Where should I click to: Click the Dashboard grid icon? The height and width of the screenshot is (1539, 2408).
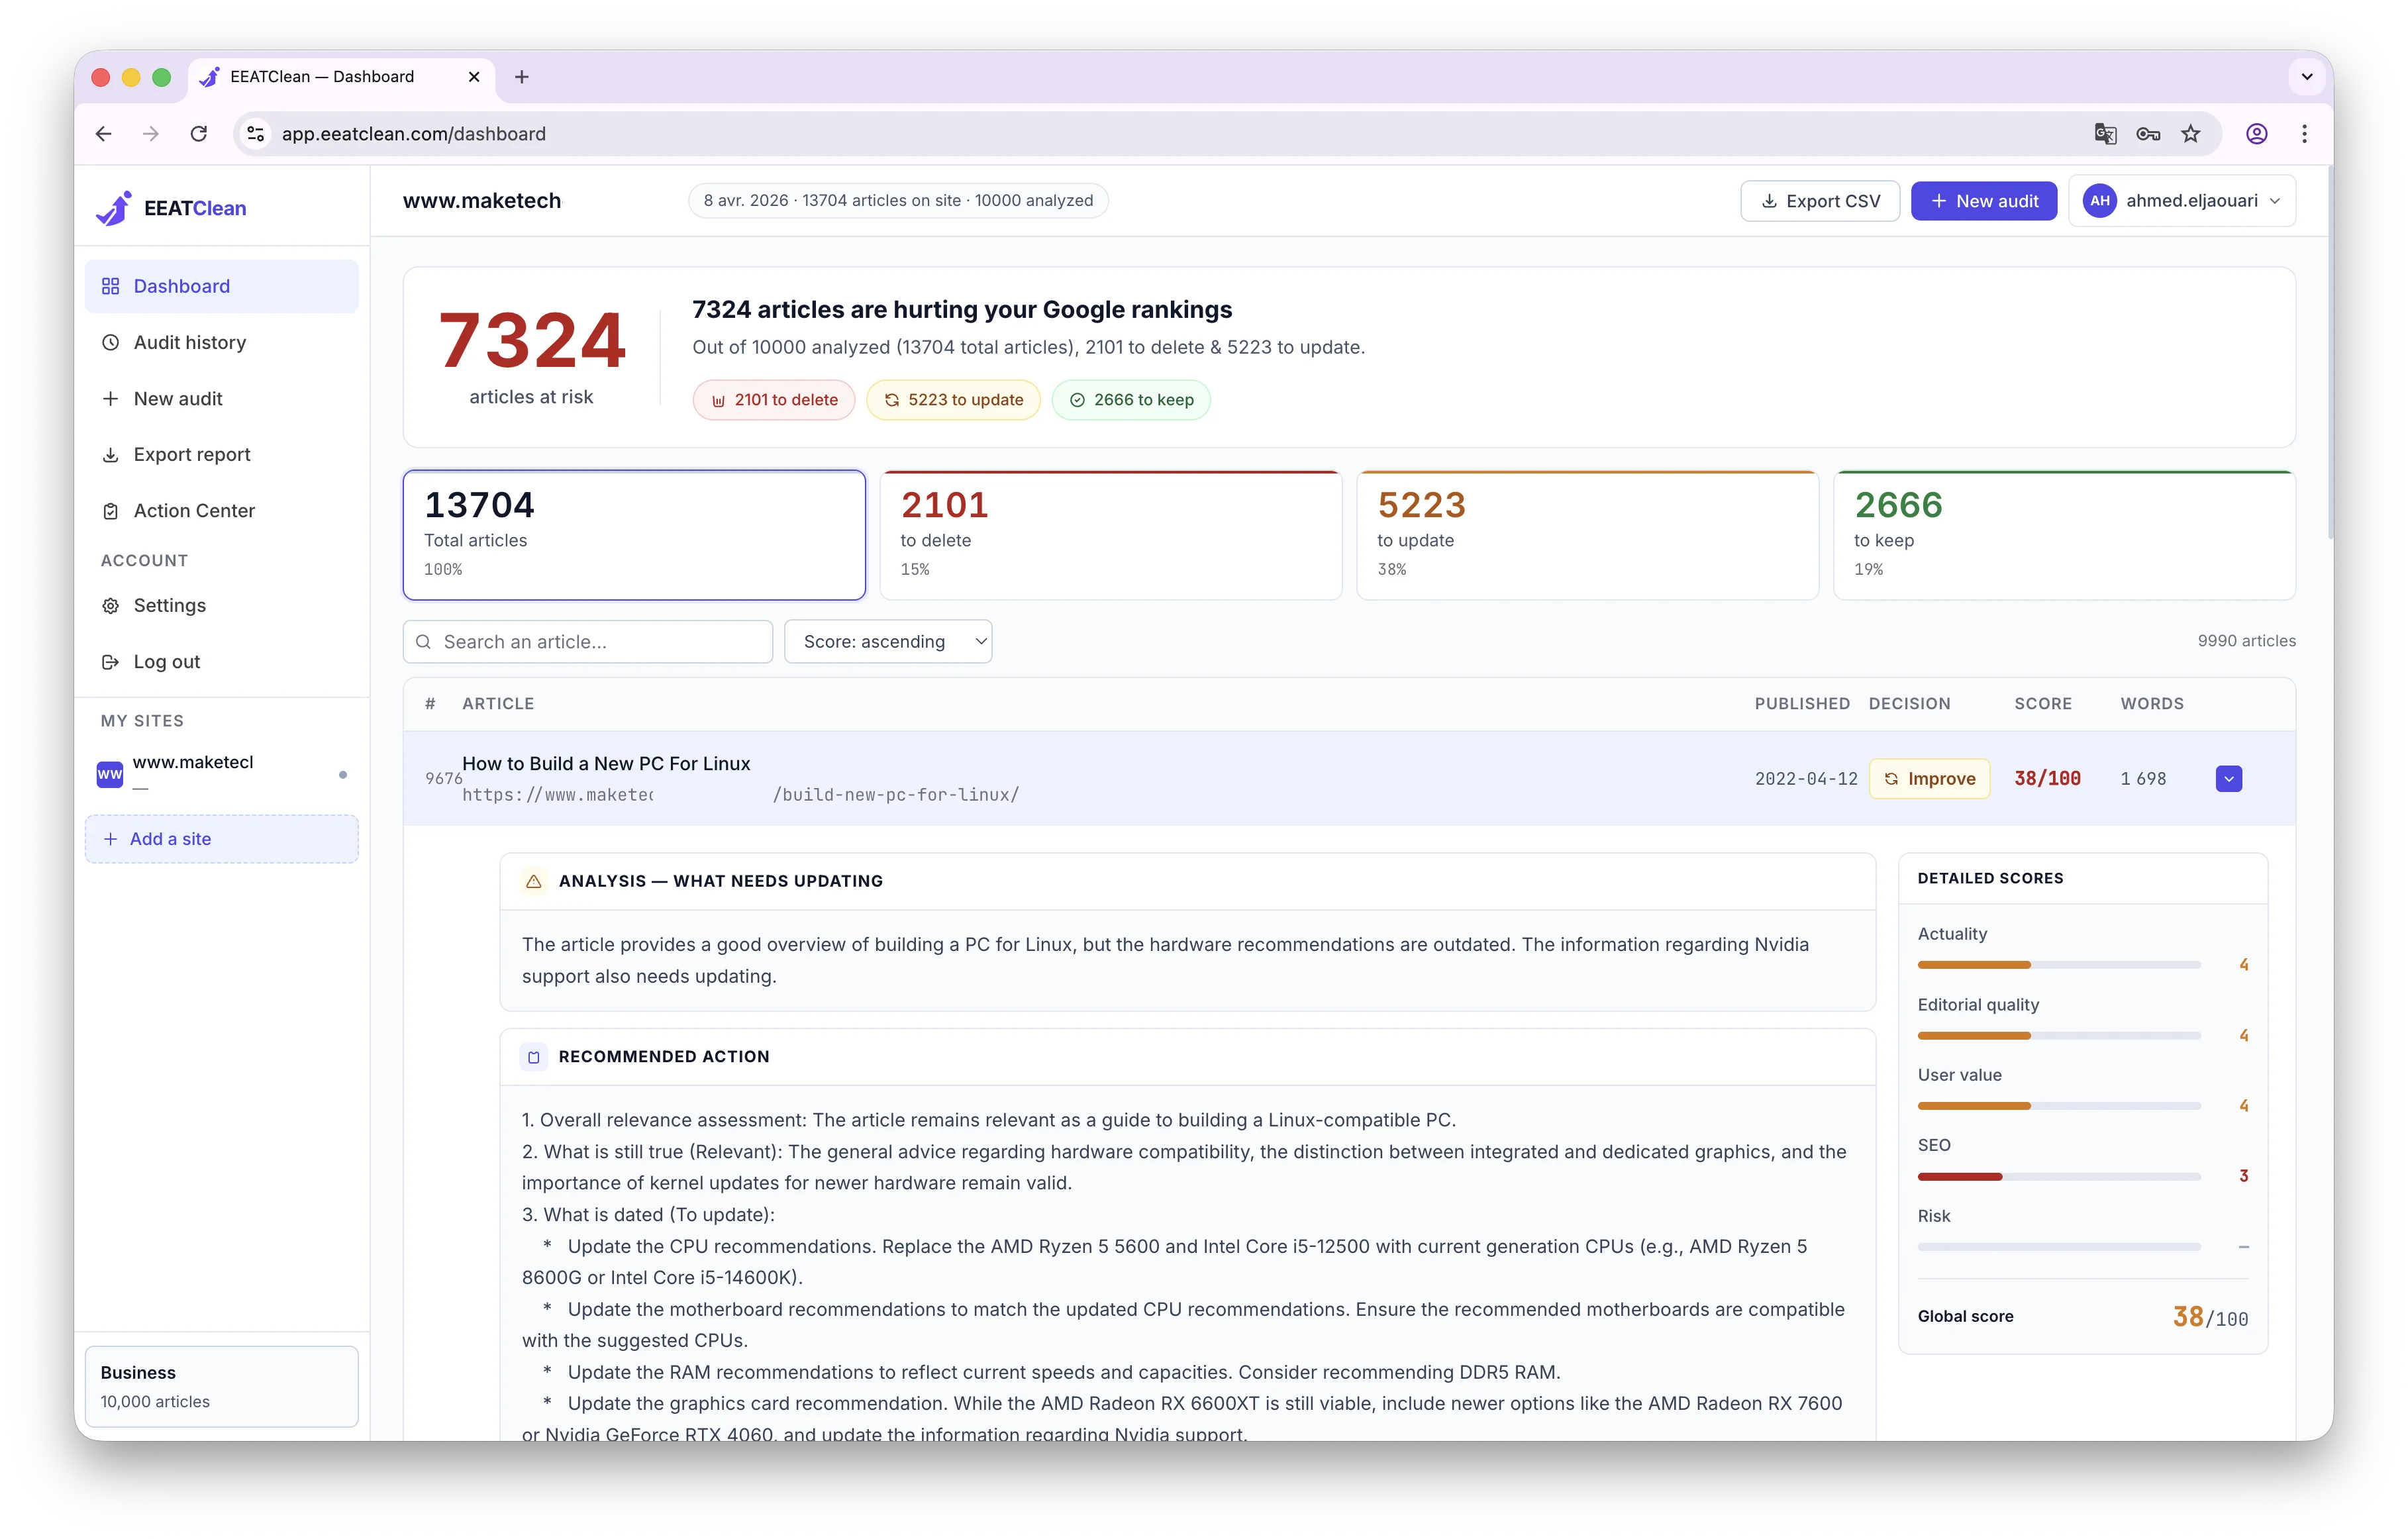pos(111,286)
